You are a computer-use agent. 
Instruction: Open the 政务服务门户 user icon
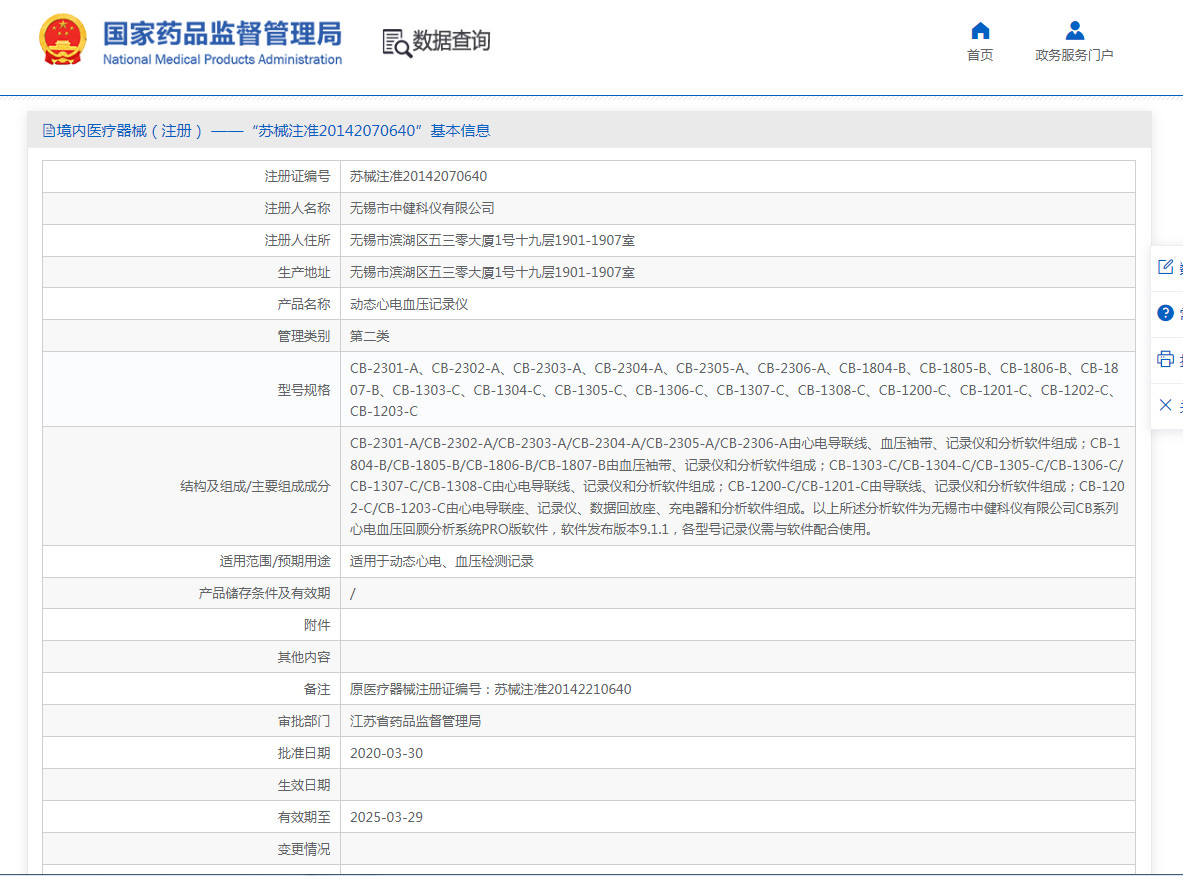[1074, 31]
